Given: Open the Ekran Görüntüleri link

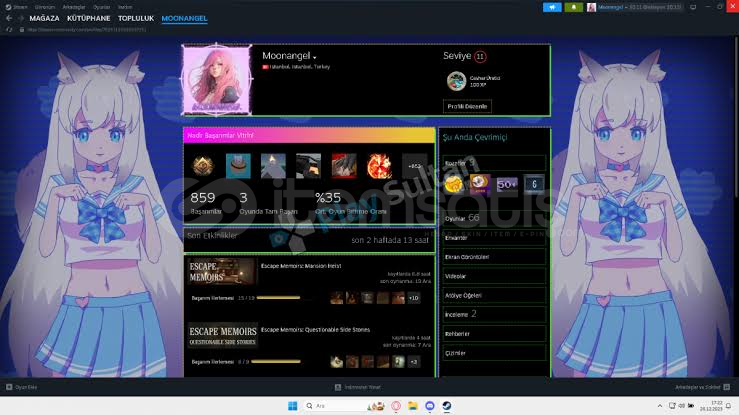Looking at the screenshot, I should pyautogui.click(x=494, y=257).
